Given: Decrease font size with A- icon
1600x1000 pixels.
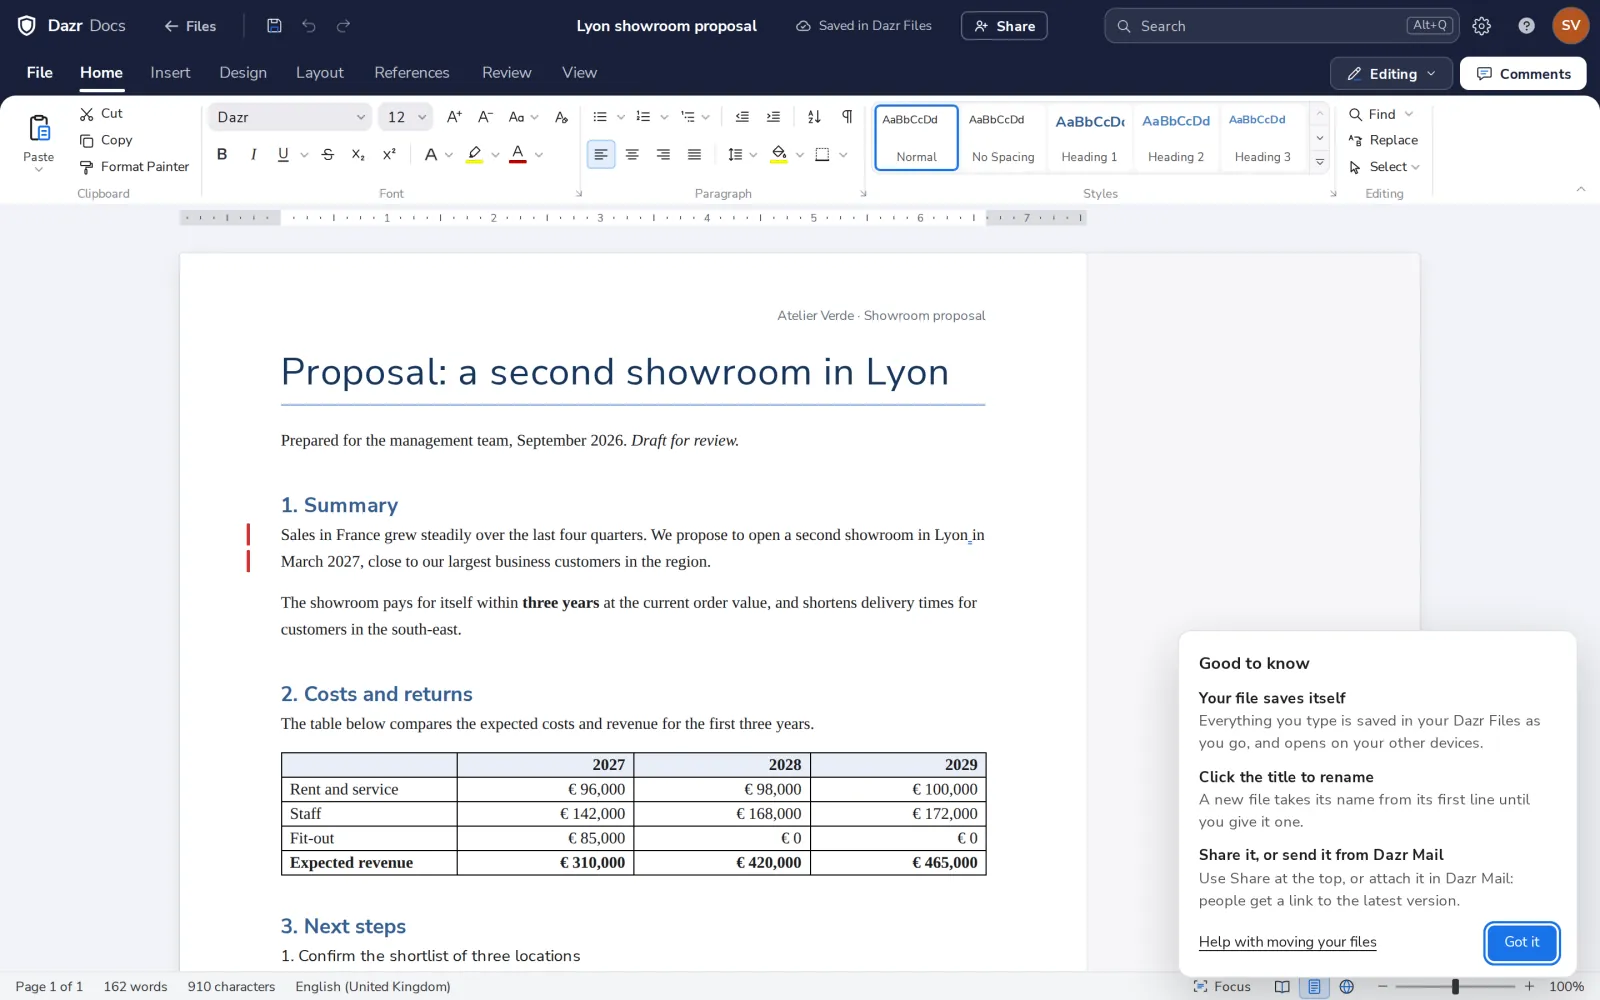Looking at the screenshot, I should point(485,117).
